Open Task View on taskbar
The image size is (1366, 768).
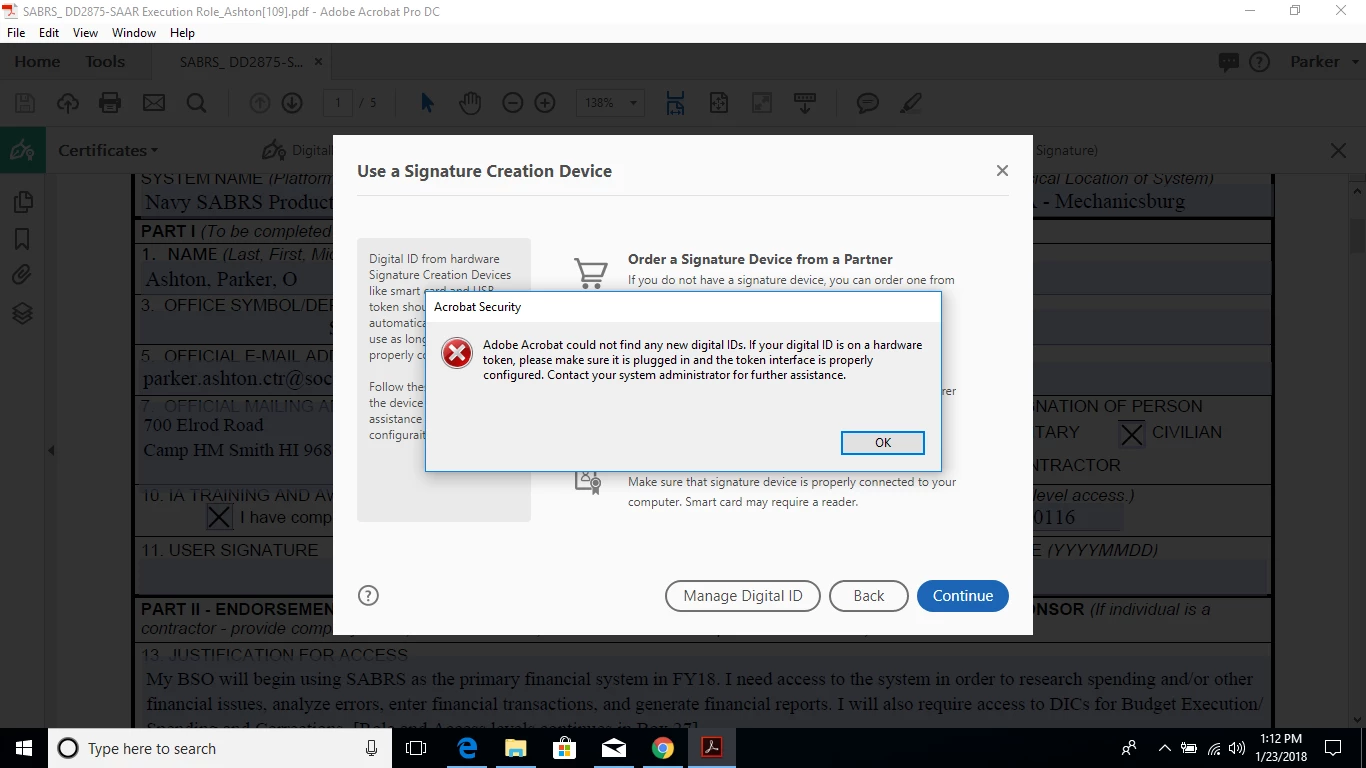pos(416,748)
